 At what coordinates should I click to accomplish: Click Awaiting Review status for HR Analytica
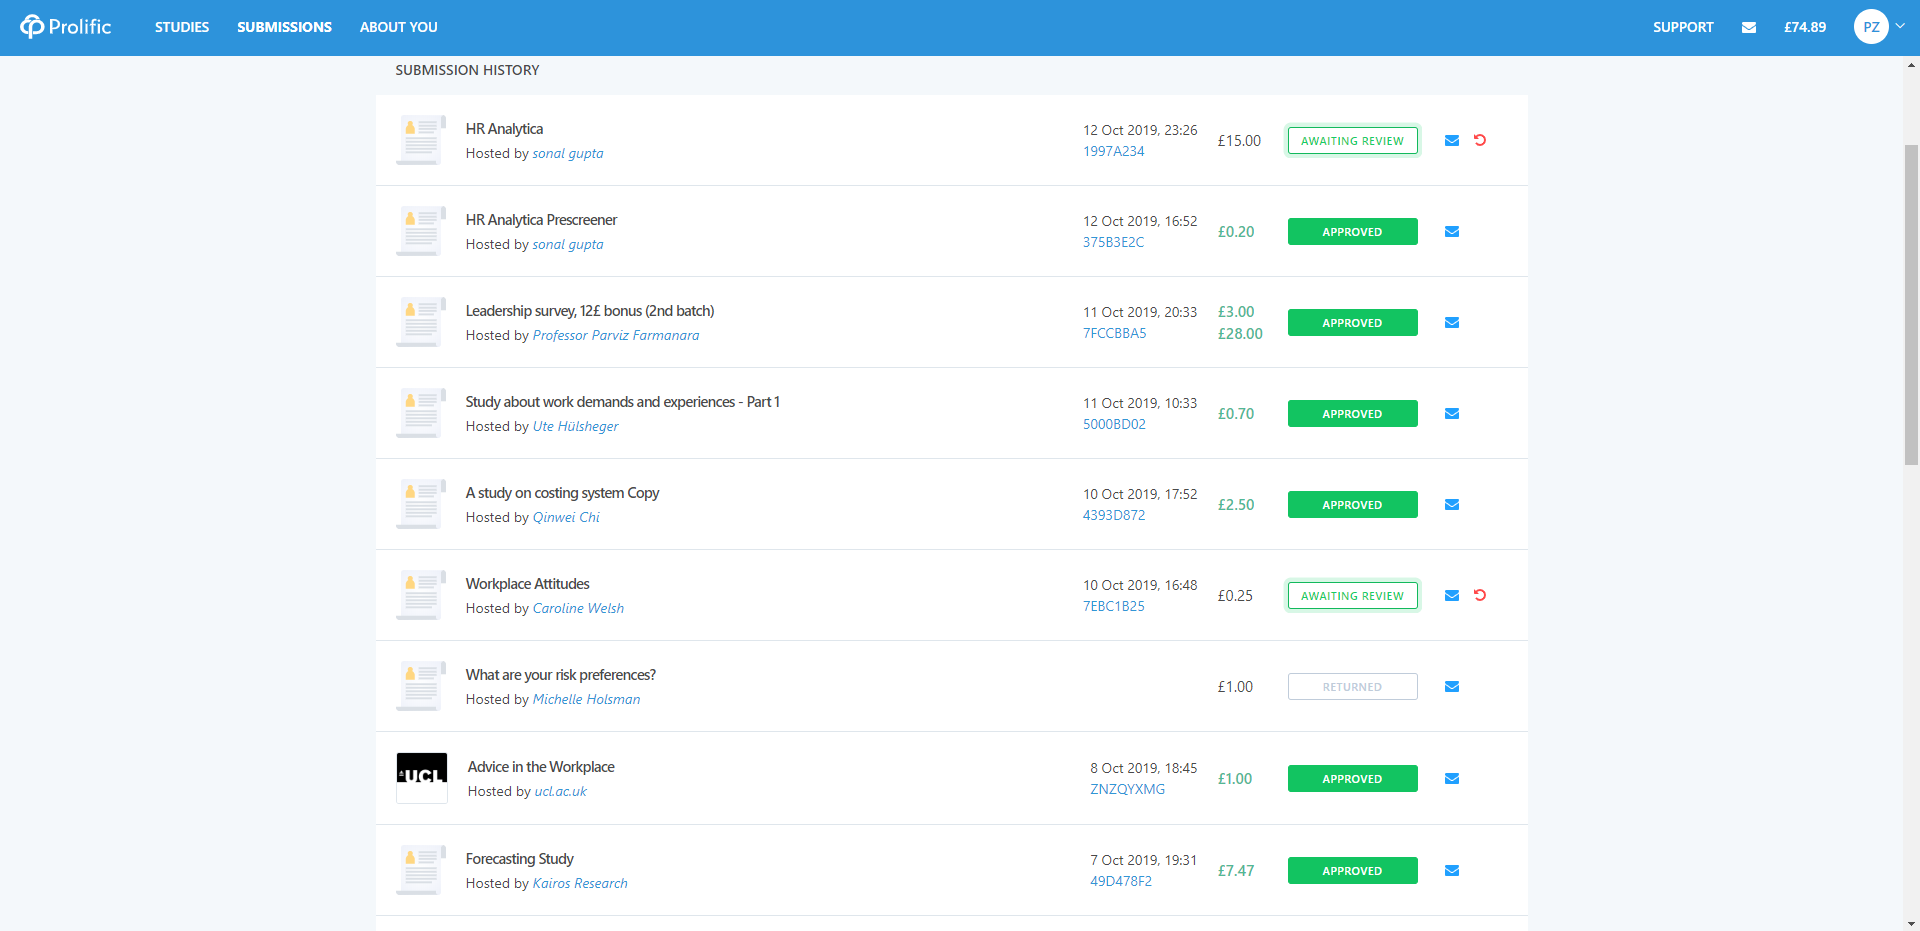pos(1352,141)
